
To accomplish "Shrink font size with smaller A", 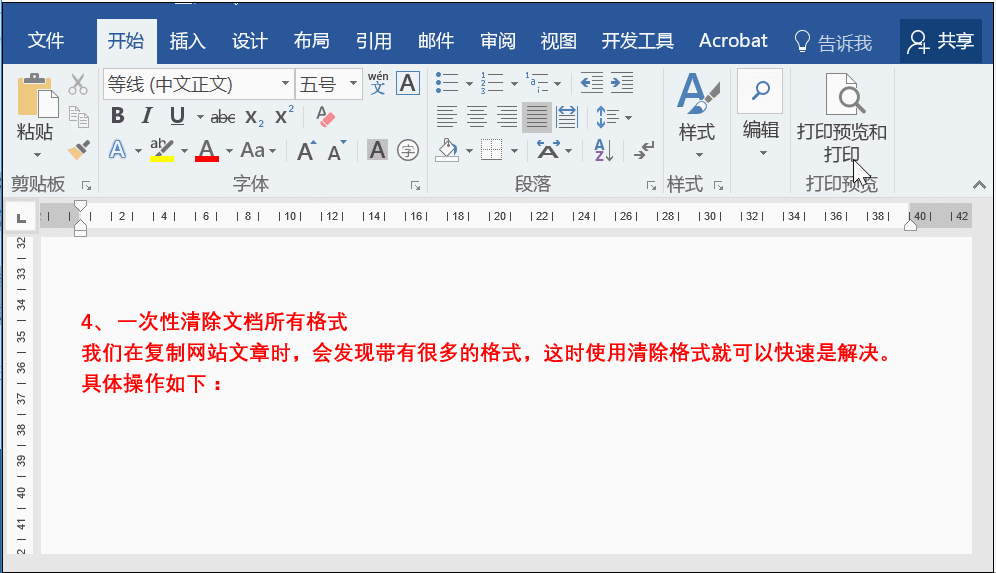I will click(x=337, y=151).
